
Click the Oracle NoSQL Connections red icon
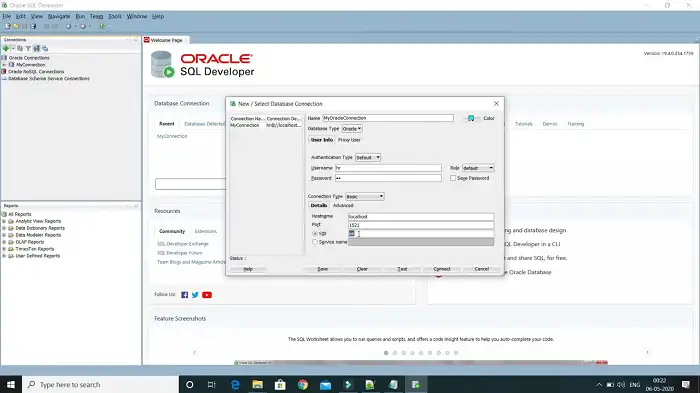pyautogui.click(x=4, y=71)
